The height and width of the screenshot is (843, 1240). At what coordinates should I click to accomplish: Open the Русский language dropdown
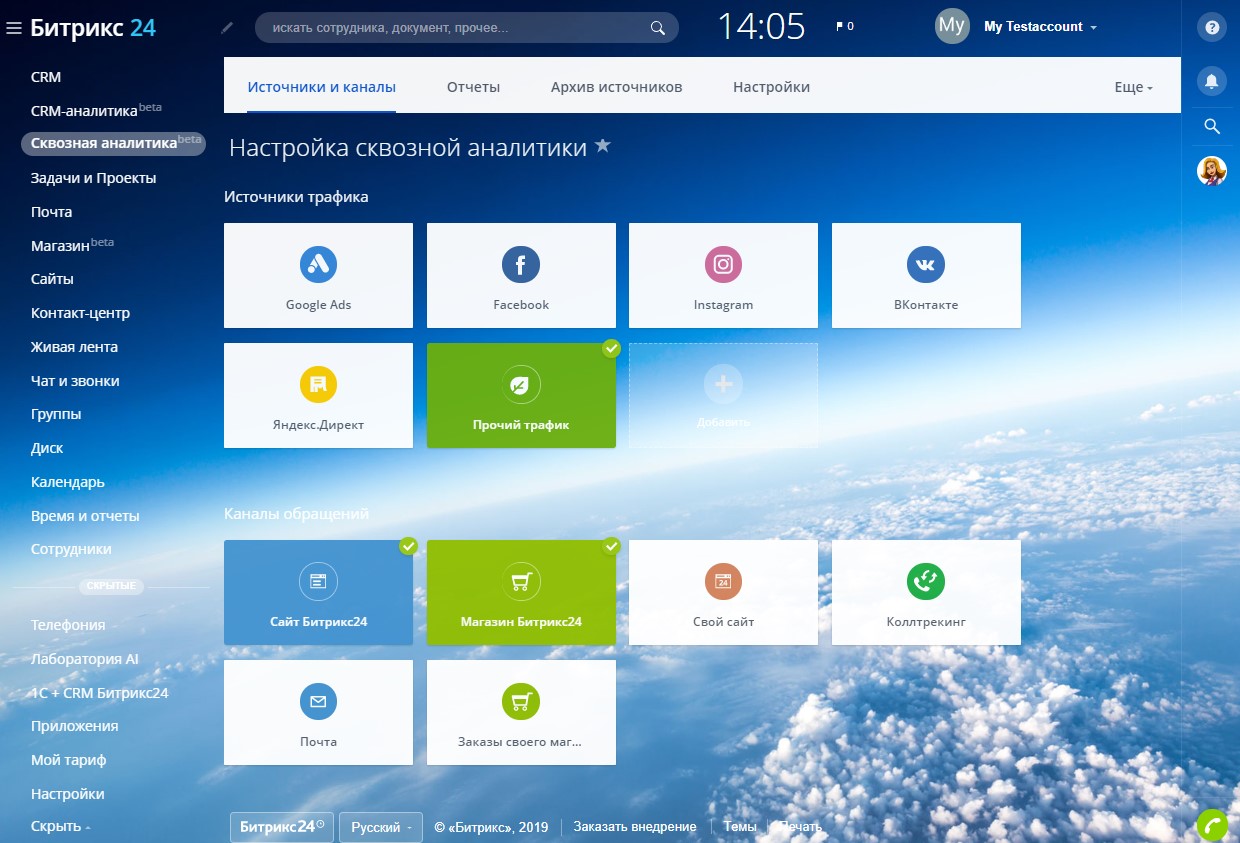coord(381,827)
